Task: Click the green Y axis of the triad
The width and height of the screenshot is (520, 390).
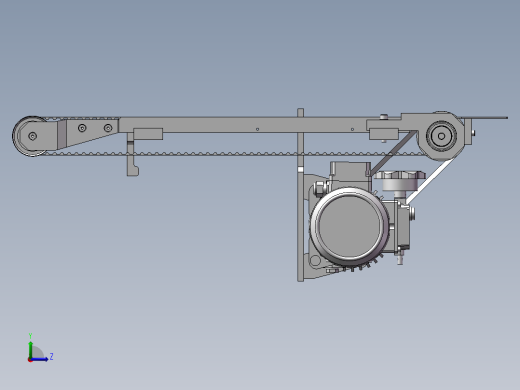Action: tap(30, 350)
